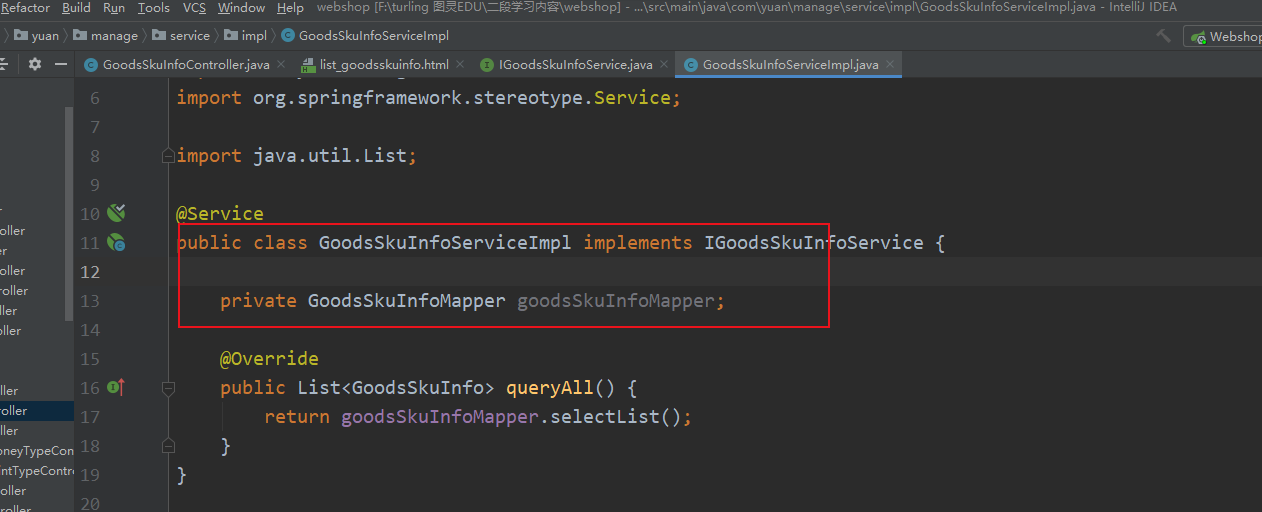Click GoodsSkuInfoMapper type on line 13

click(x=407, y=300)
